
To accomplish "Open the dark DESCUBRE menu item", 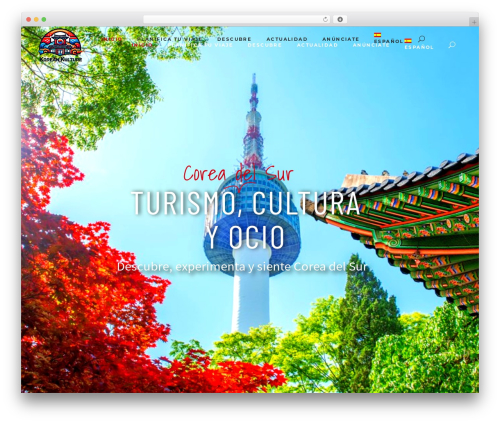I will [234, 39].
